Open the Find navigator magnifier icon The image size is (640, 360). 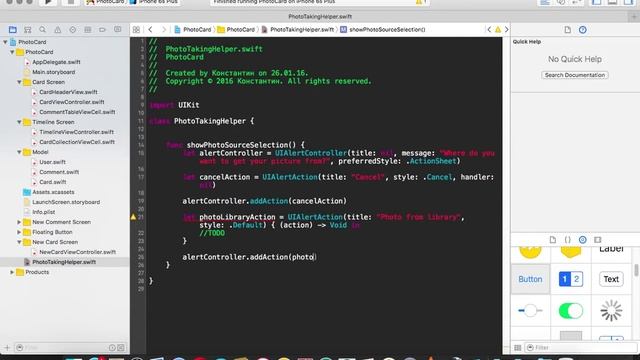[x=42, y=30]
